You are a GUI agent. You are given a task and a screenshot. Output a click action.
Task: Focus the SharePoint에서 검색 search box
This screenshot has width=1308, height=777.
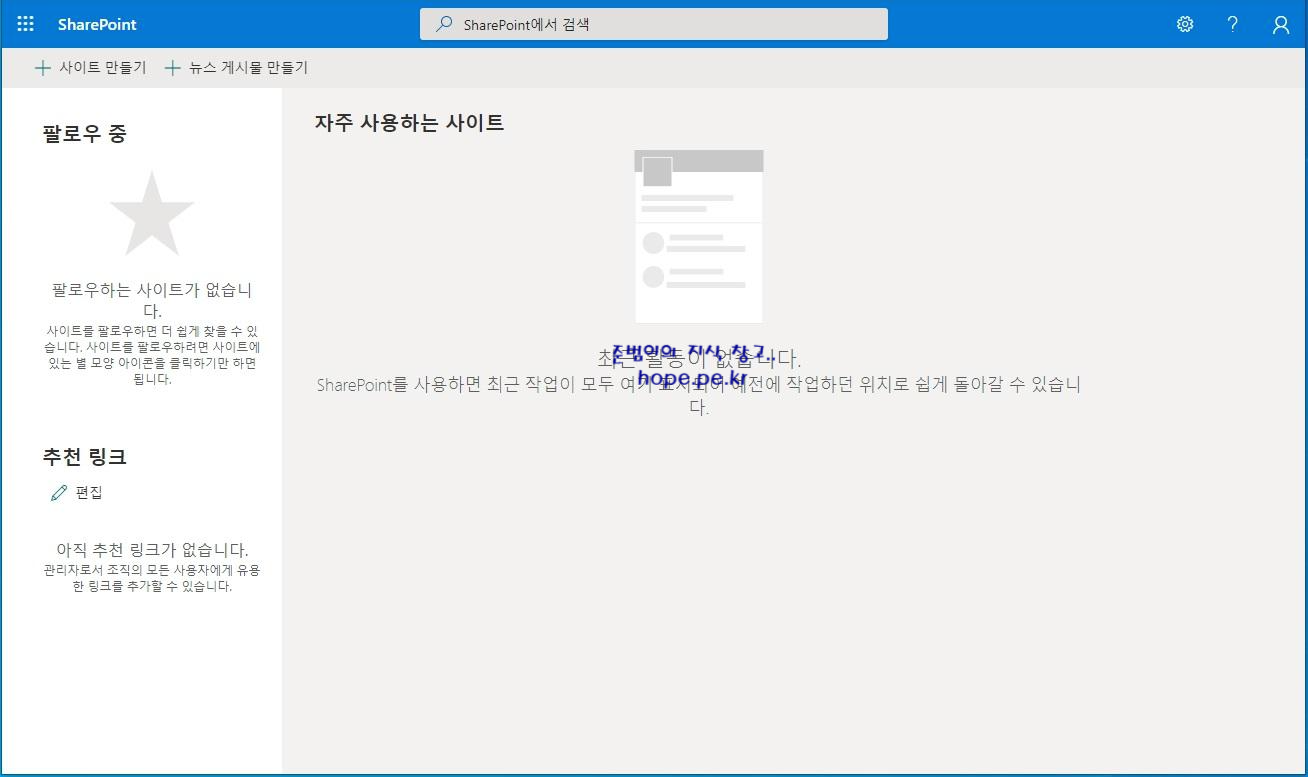(654, 24)
